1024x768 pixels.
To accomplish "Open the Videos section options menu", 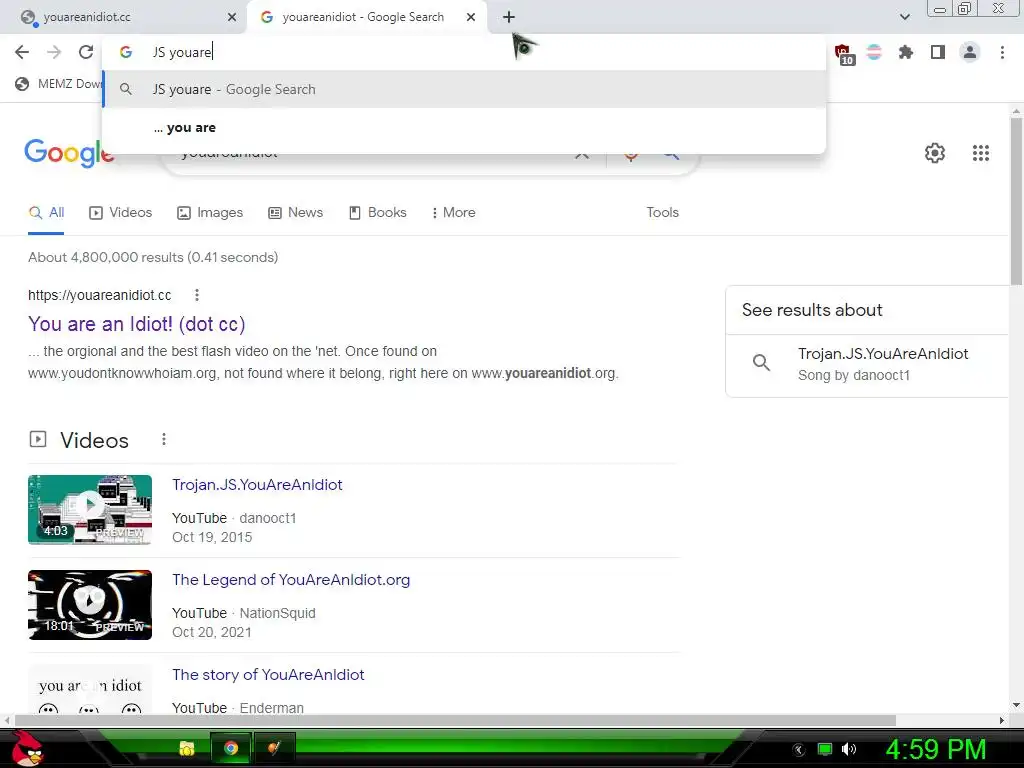I will [x=164, y=440].
